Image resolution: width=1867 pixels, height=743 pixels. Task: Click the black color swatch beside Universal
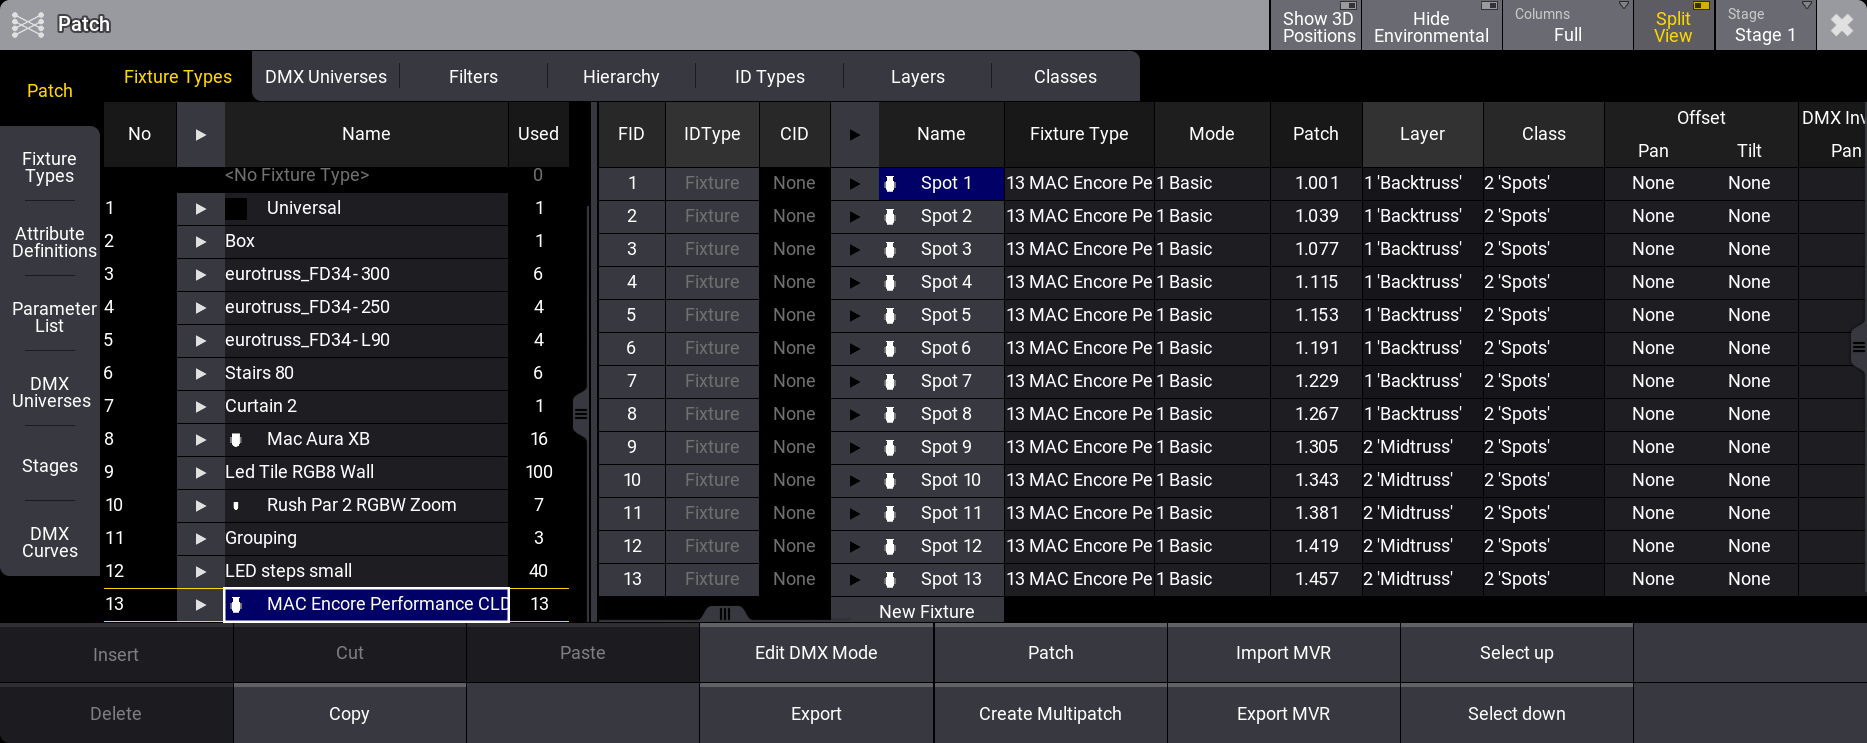click(236, 208)
